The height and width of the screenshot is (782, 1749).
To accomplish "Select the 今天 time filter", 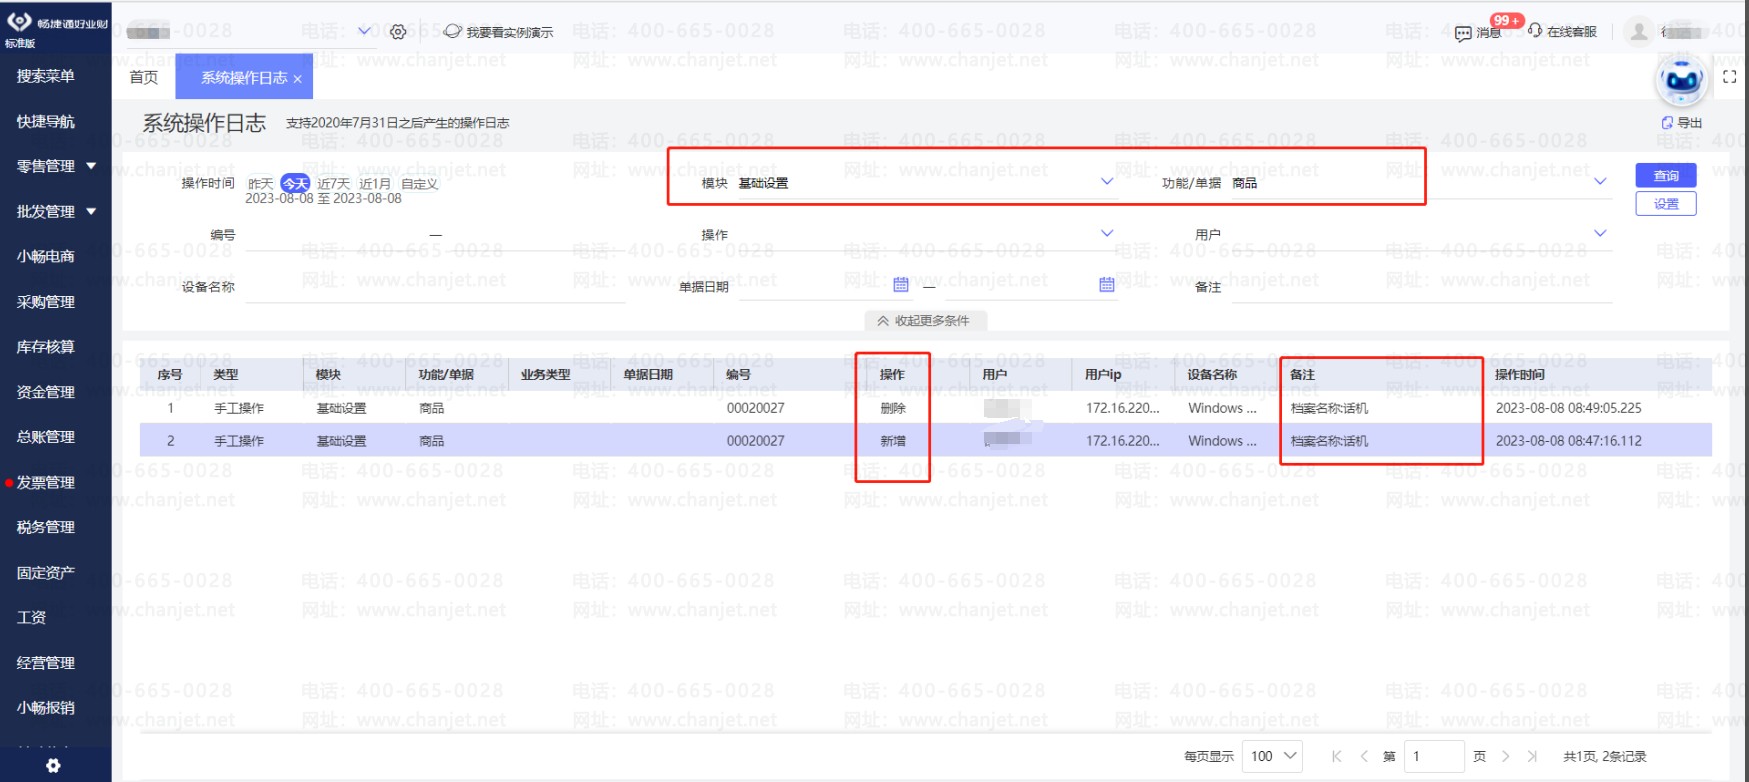I will coord(295,183).
